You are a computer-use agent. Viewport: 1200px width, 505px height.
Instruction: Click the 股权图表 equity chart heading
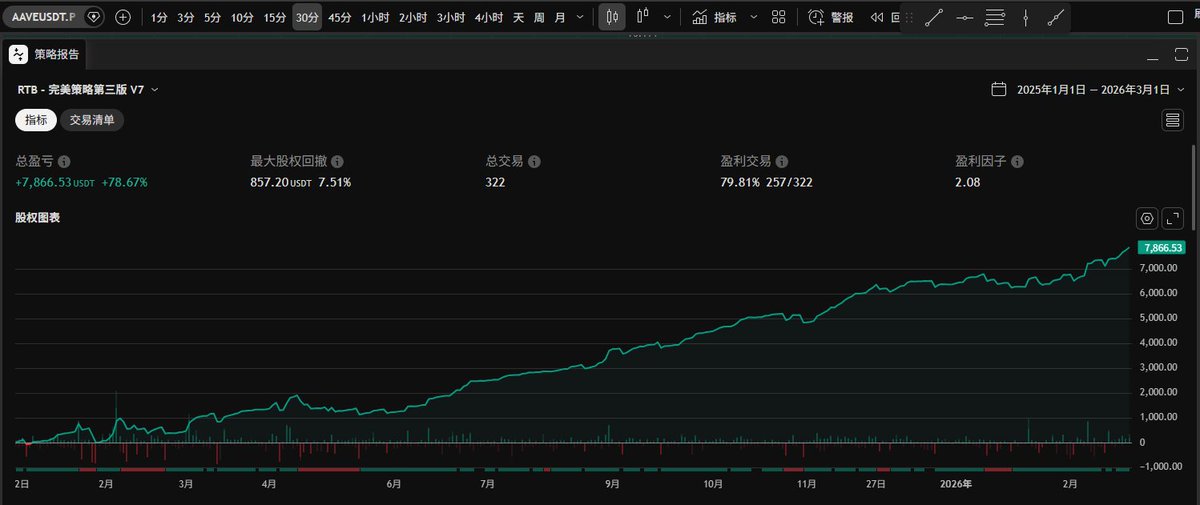37,217
